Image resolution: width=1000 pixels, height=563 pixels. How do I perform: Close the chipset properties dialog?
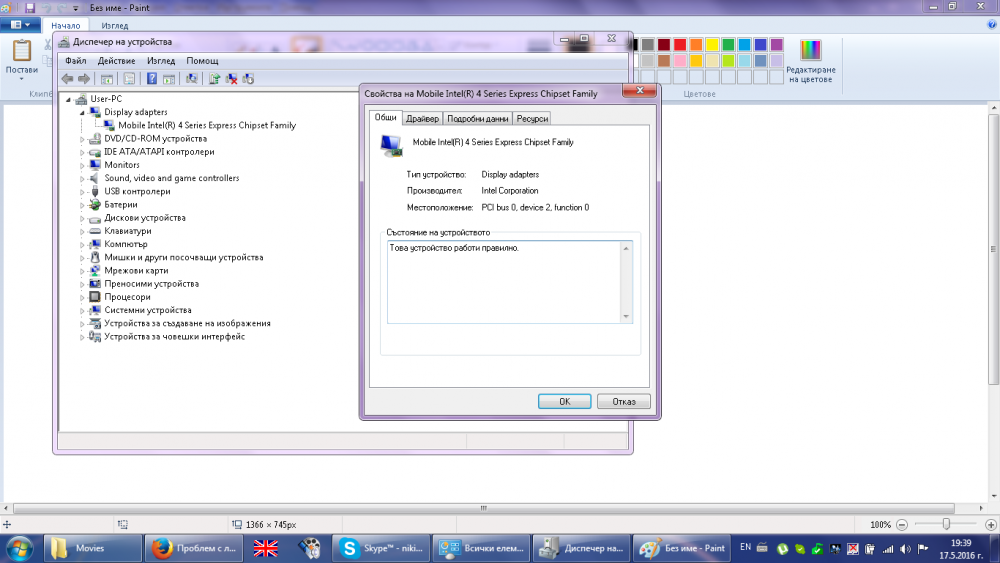click(640, 91)
